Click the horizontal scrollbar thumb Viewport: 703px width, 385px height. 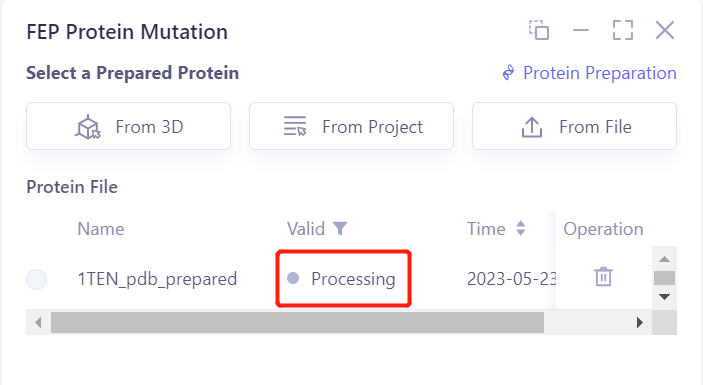pyautogui.click(x=297, y=322)
